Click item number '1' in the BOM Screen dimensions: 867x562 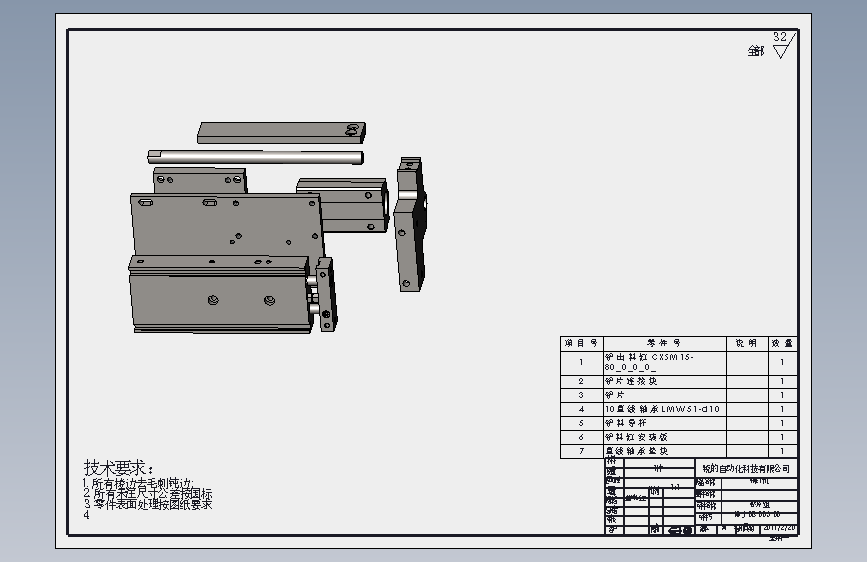[x=581, y=363]
